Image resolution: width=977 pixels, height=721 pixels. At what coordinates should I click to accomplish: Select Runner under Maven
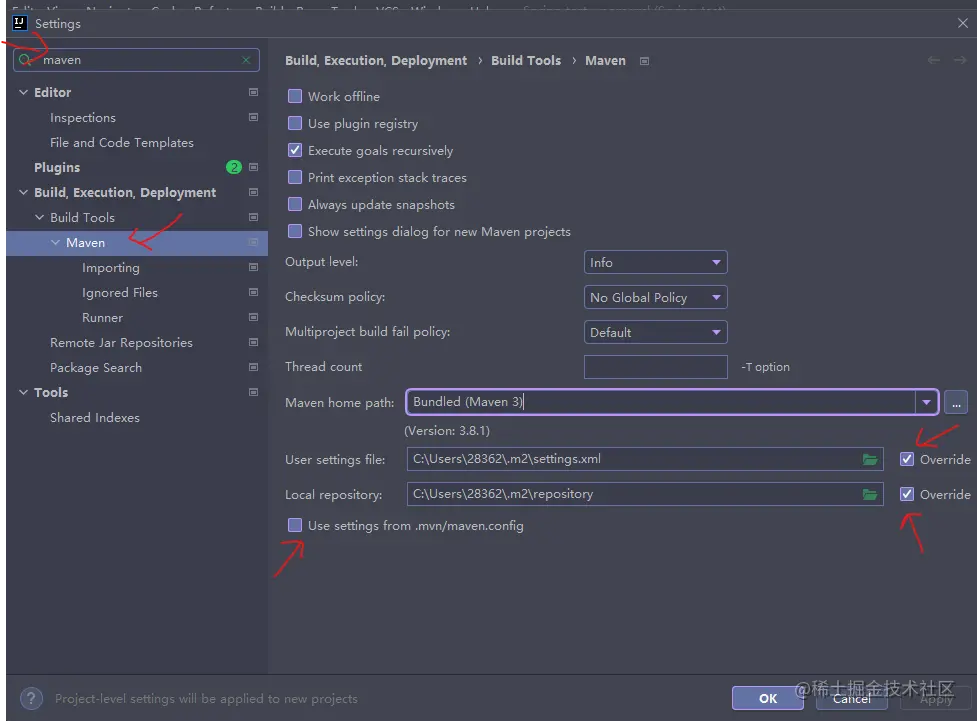point(102,318)
